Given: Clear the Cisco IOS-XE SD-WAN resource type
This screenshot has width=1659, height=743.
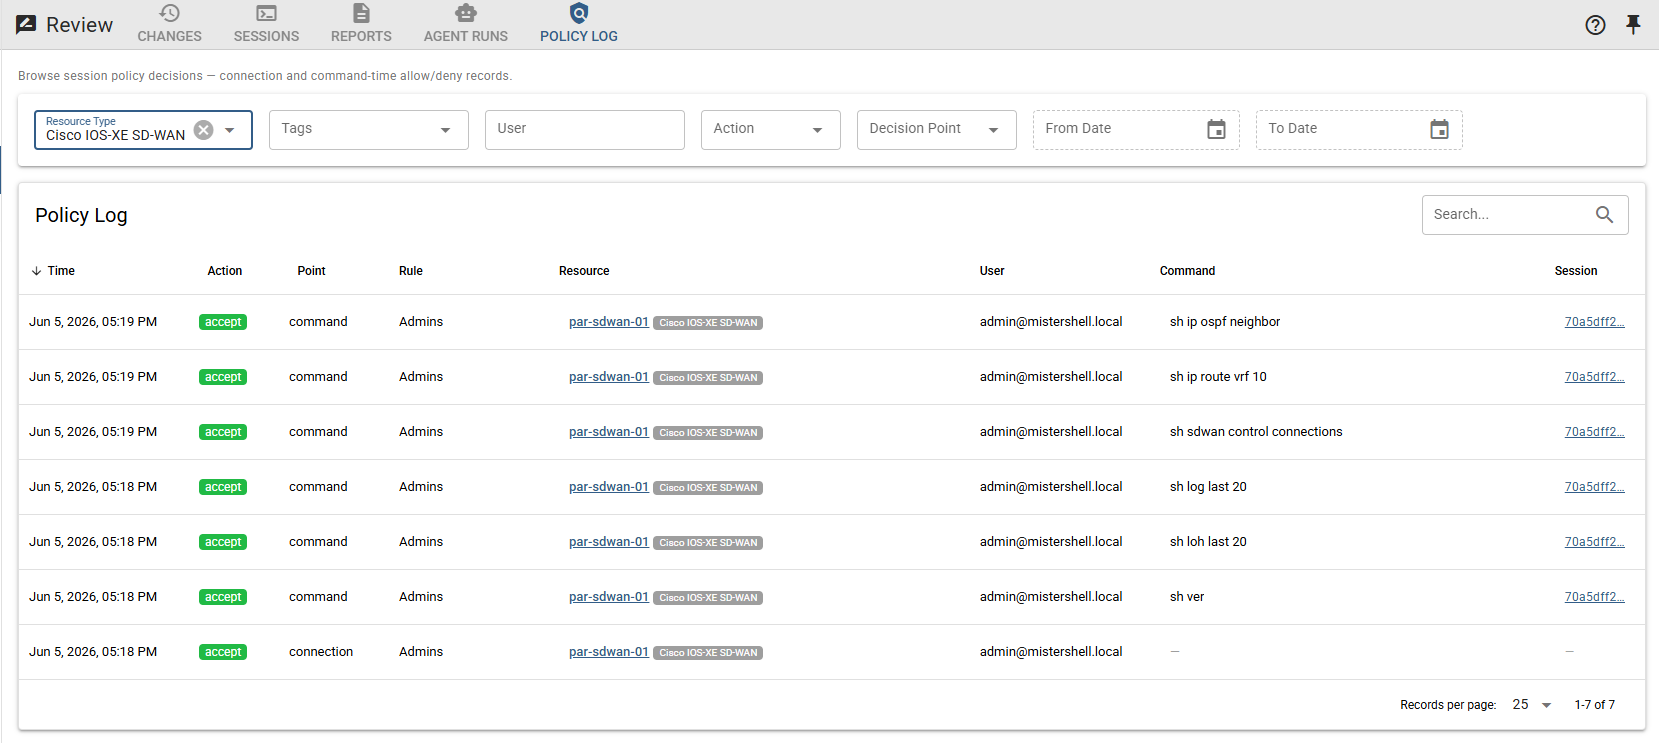Looking at the screenshot, I should coord(203,130).
